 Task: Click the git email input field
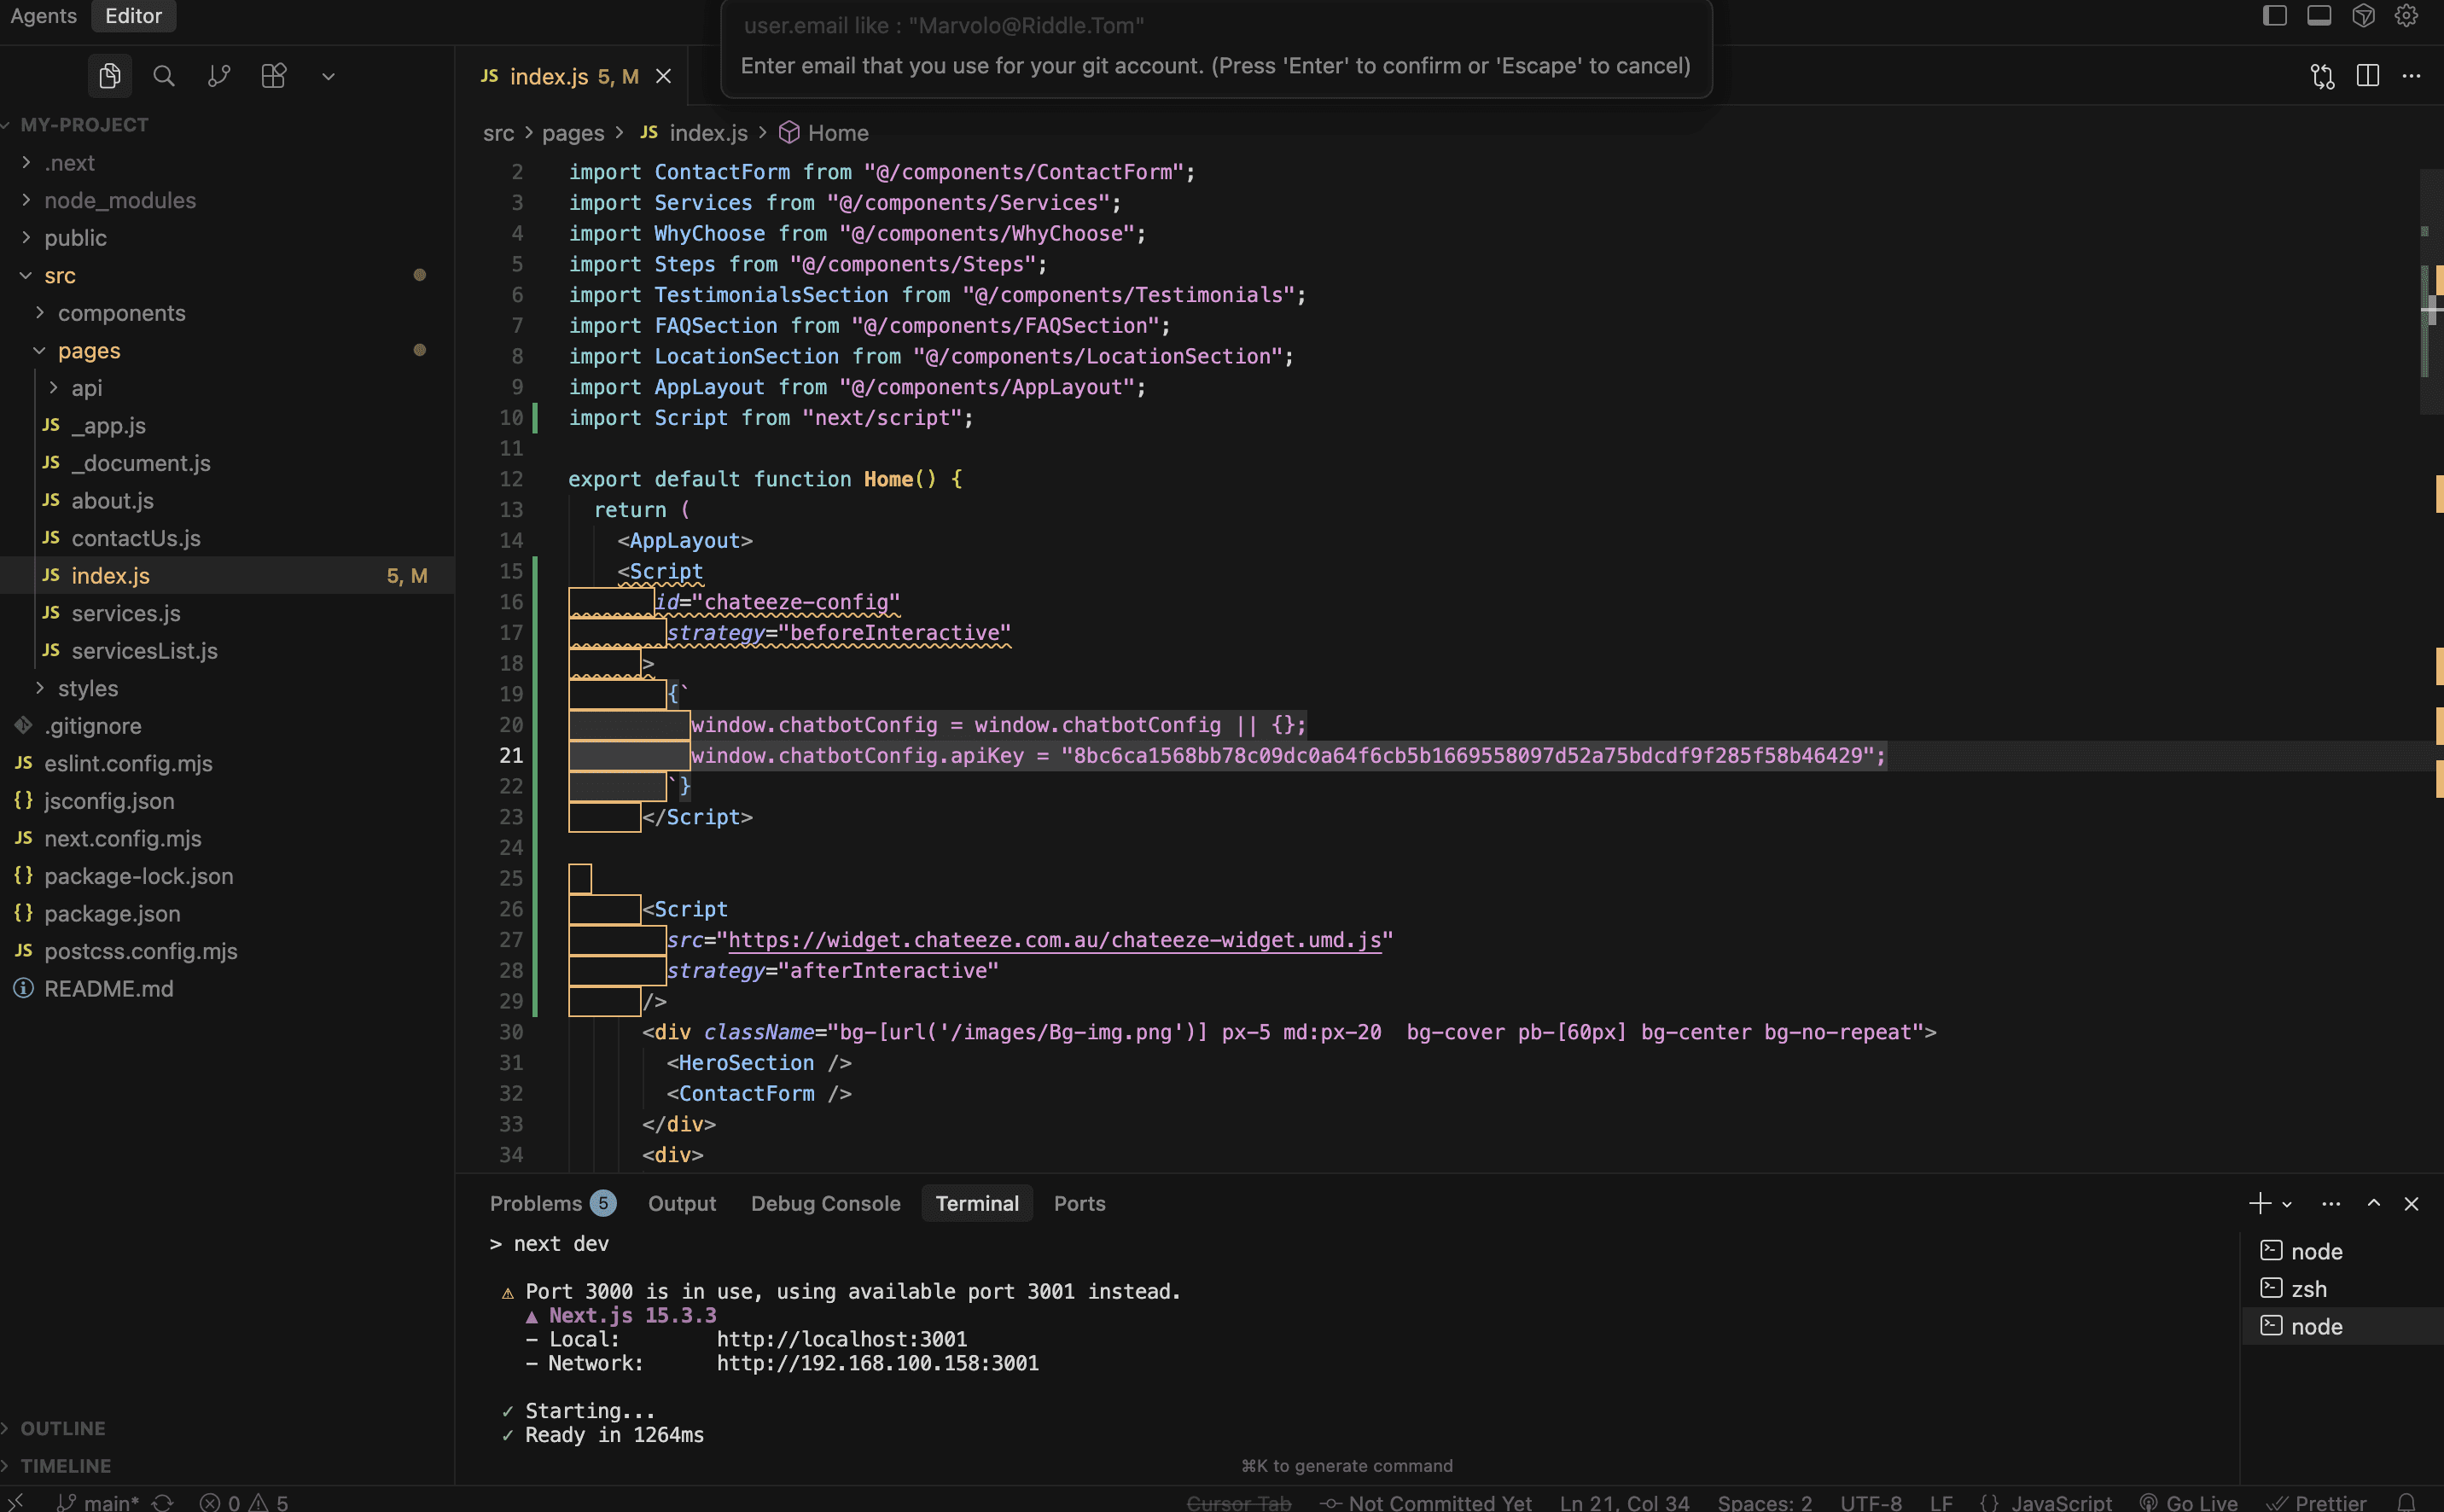(1215, 26)
